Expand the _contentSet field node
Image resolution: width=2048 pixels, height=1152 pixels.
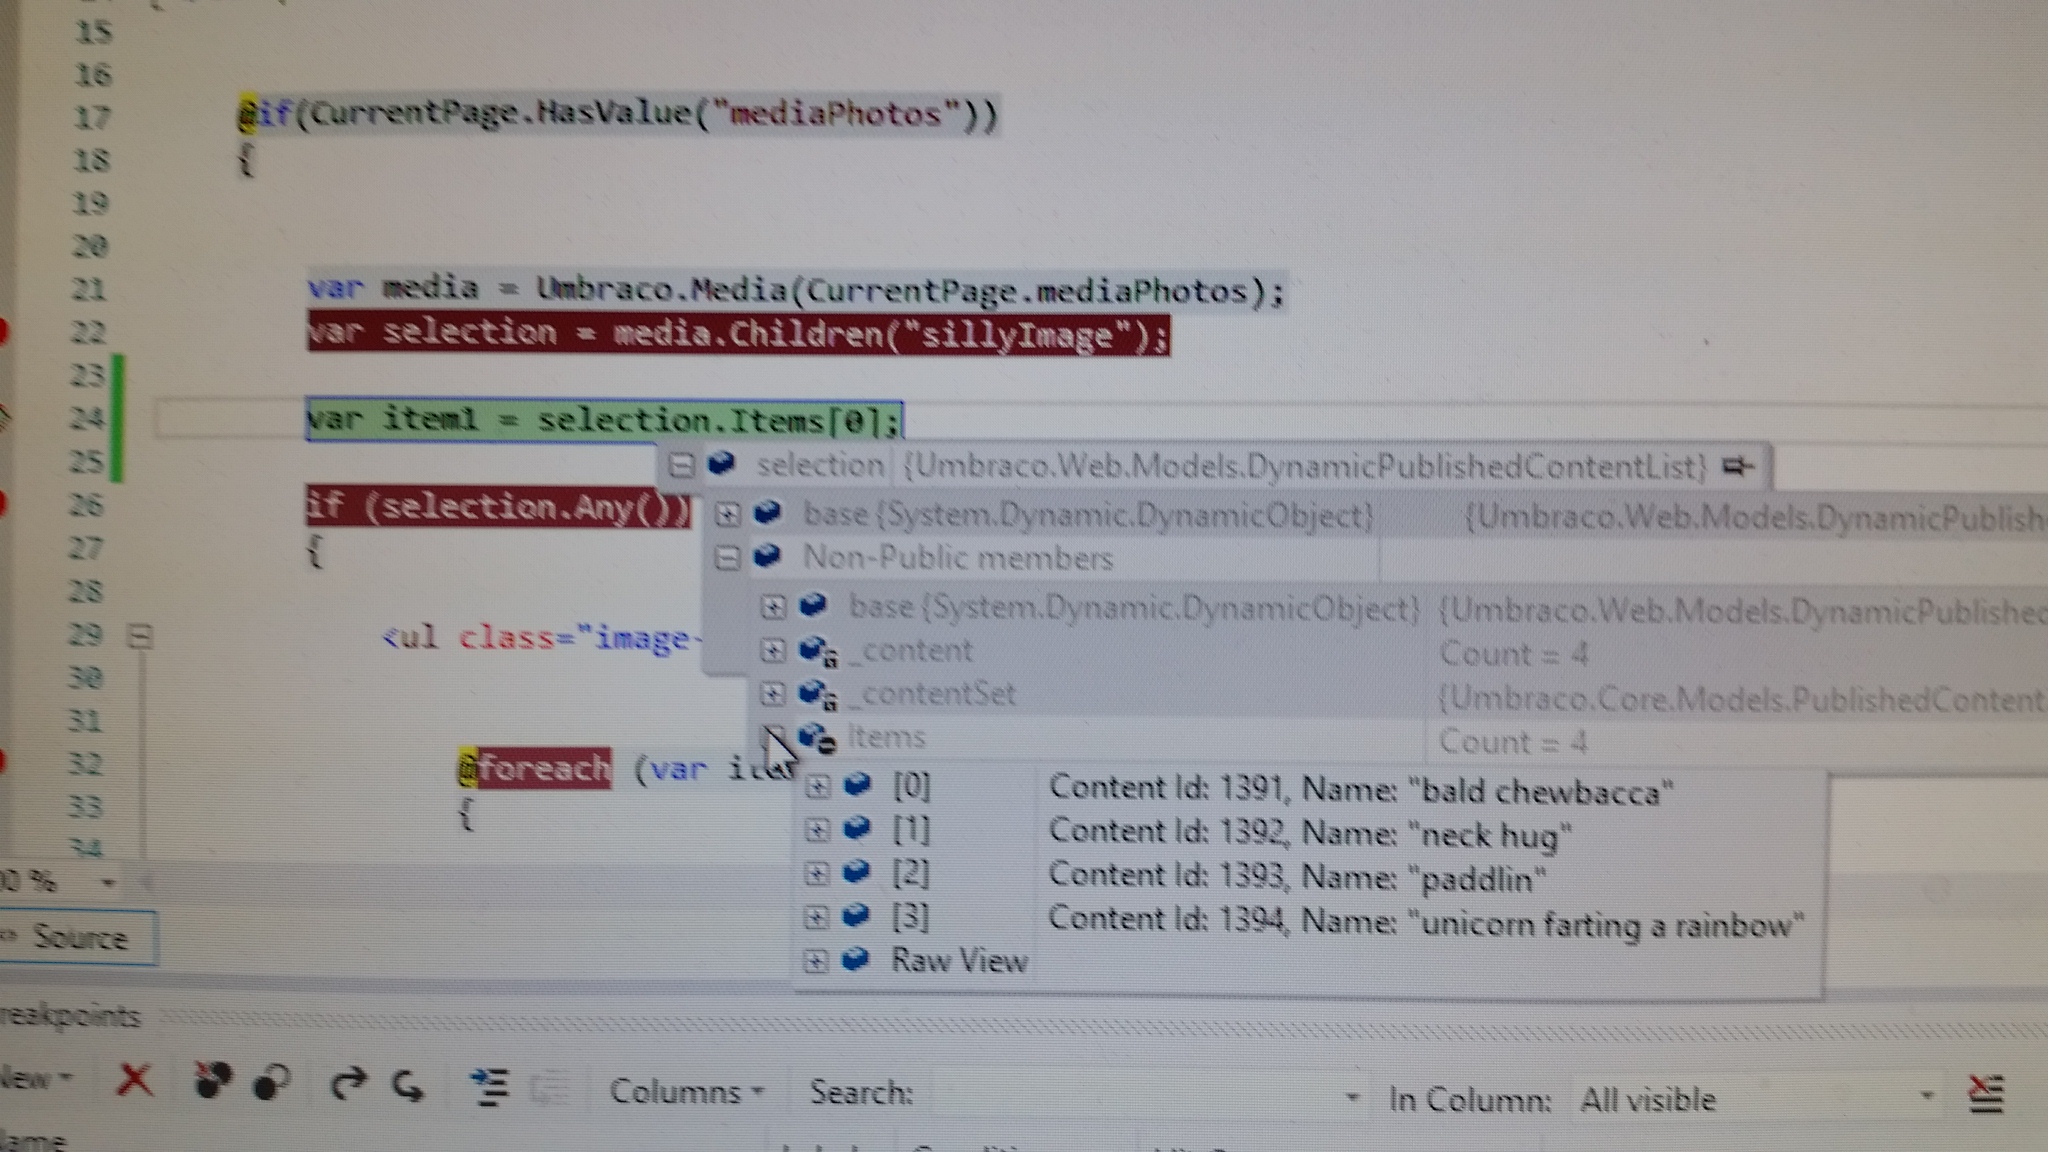772,693
